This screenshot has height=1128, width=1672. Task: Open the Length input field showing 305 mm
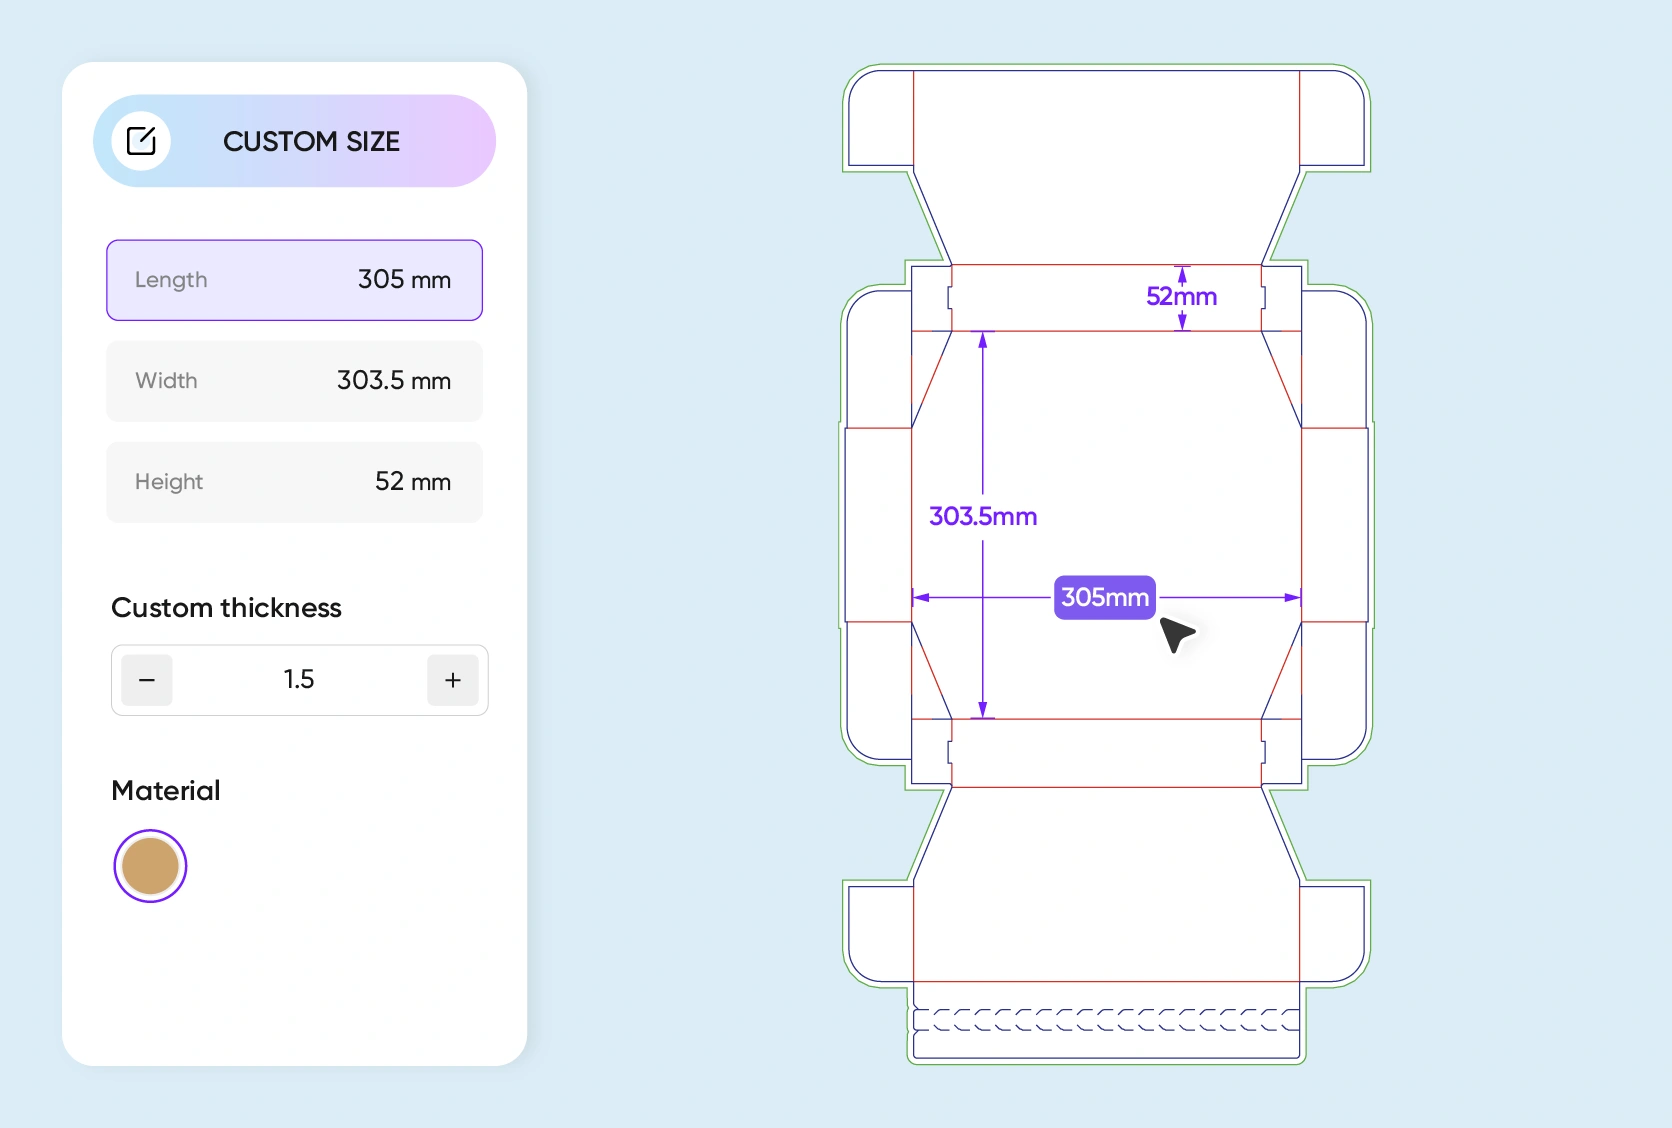coord(294,280)
